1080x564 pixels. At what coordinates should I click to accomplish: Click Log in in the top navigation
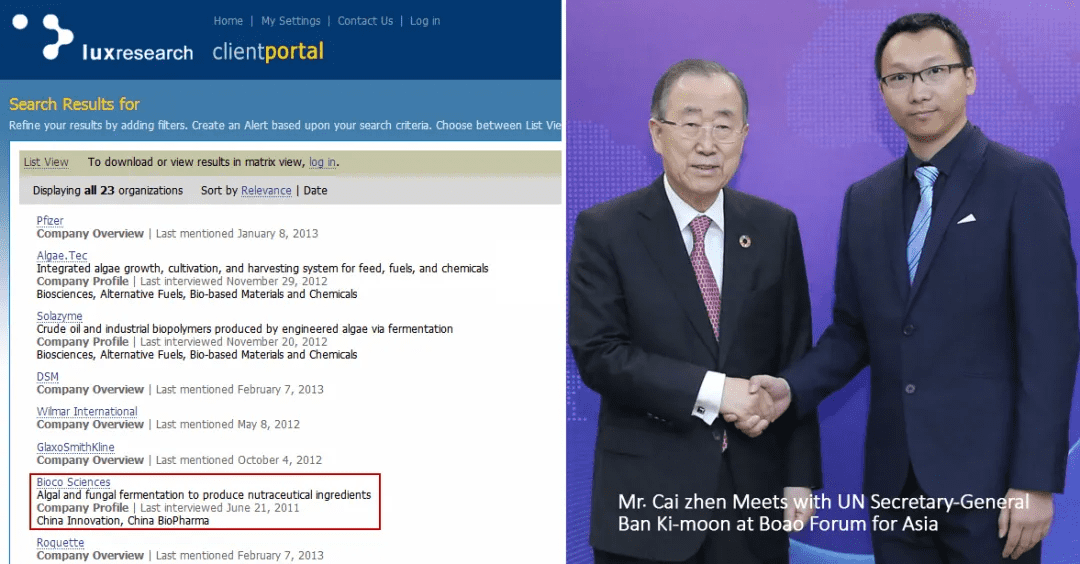[x=425, y=21]
